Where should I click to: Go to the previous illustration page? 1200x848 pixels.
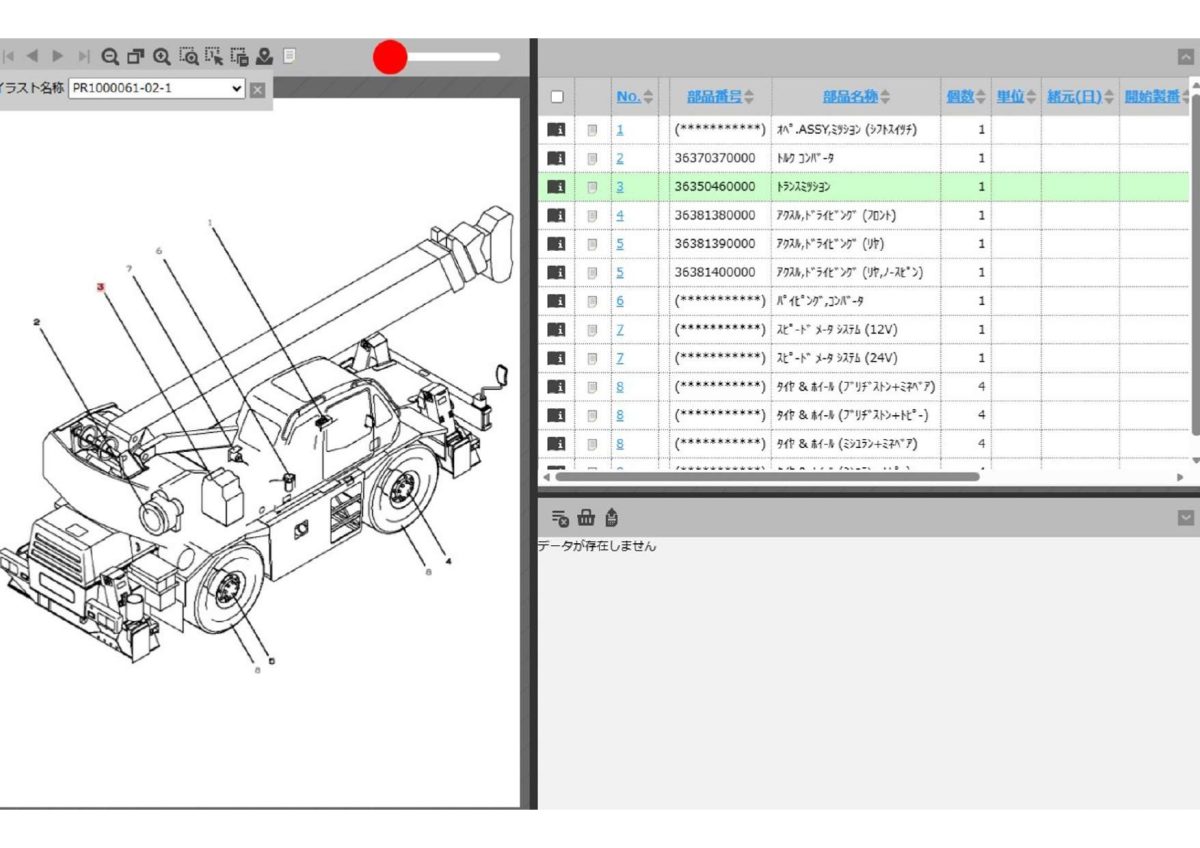32,56
